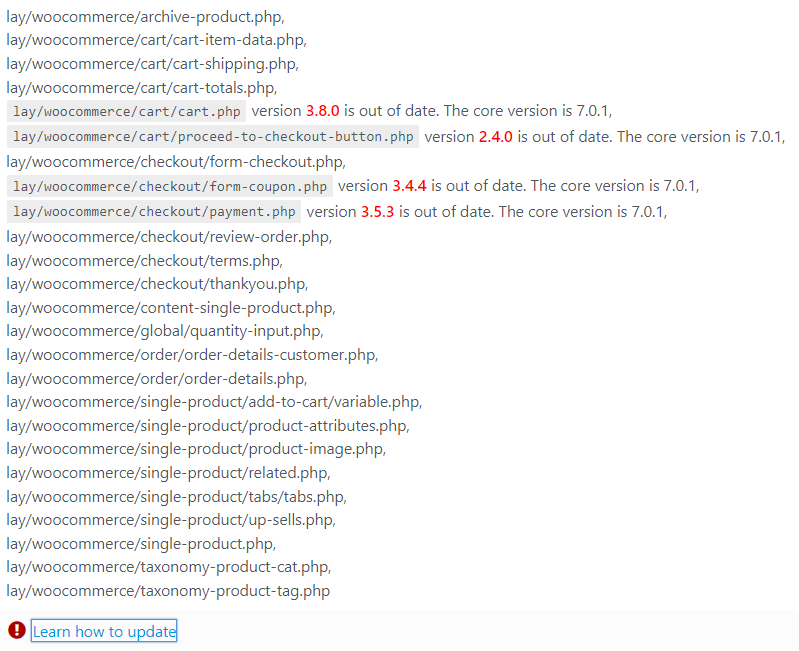Image resolution: width=799 pixels, height=651 pixels.
Task: Select the global/quantity-input.php path text
Action: pyautogui.click(x=164, y=331)
